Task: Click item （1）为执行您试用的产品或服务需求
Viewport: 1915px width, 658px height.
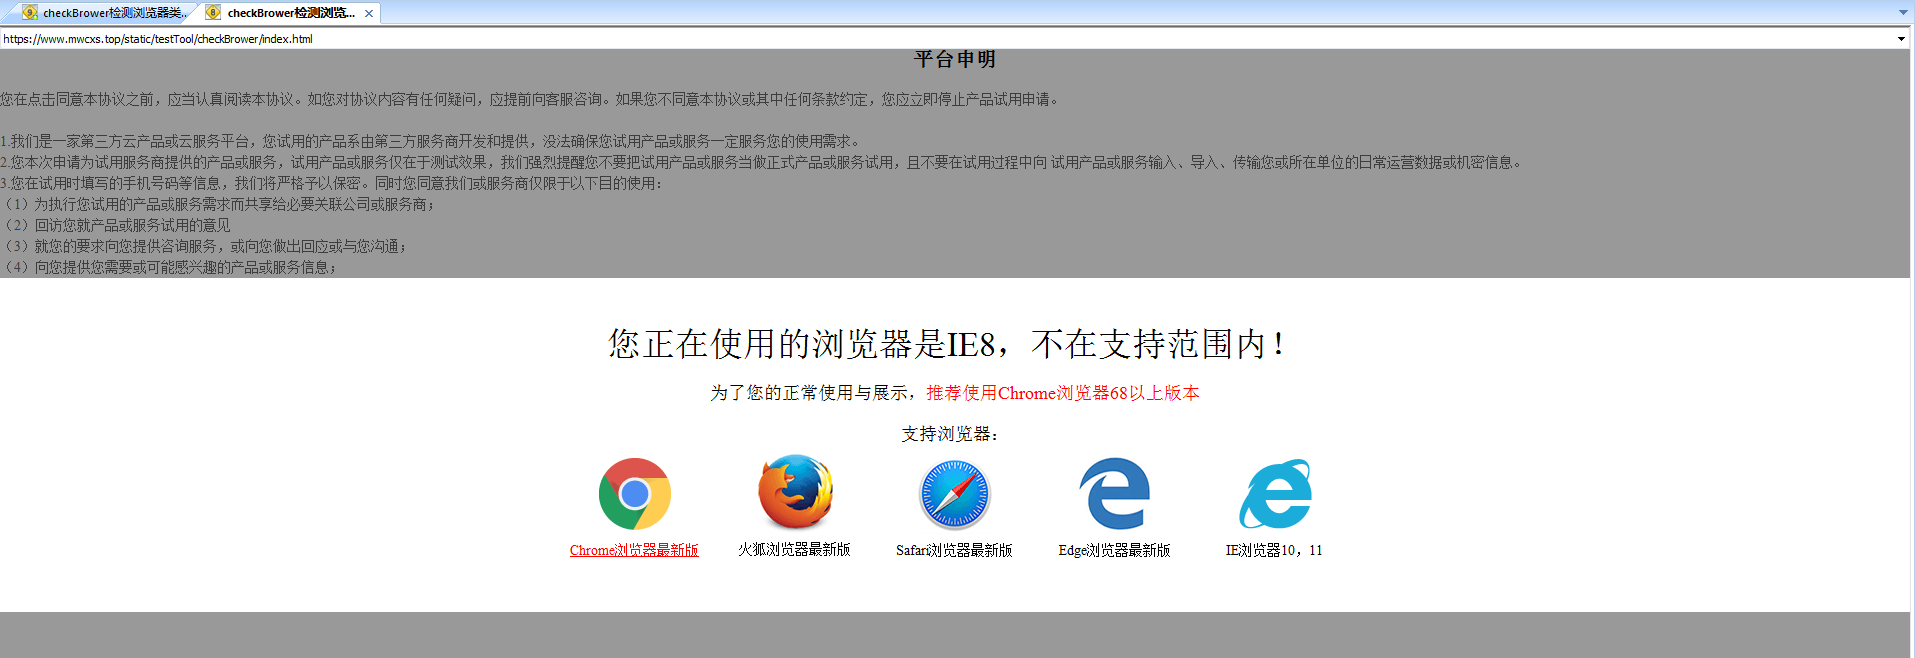Action: tap(217, 204)
